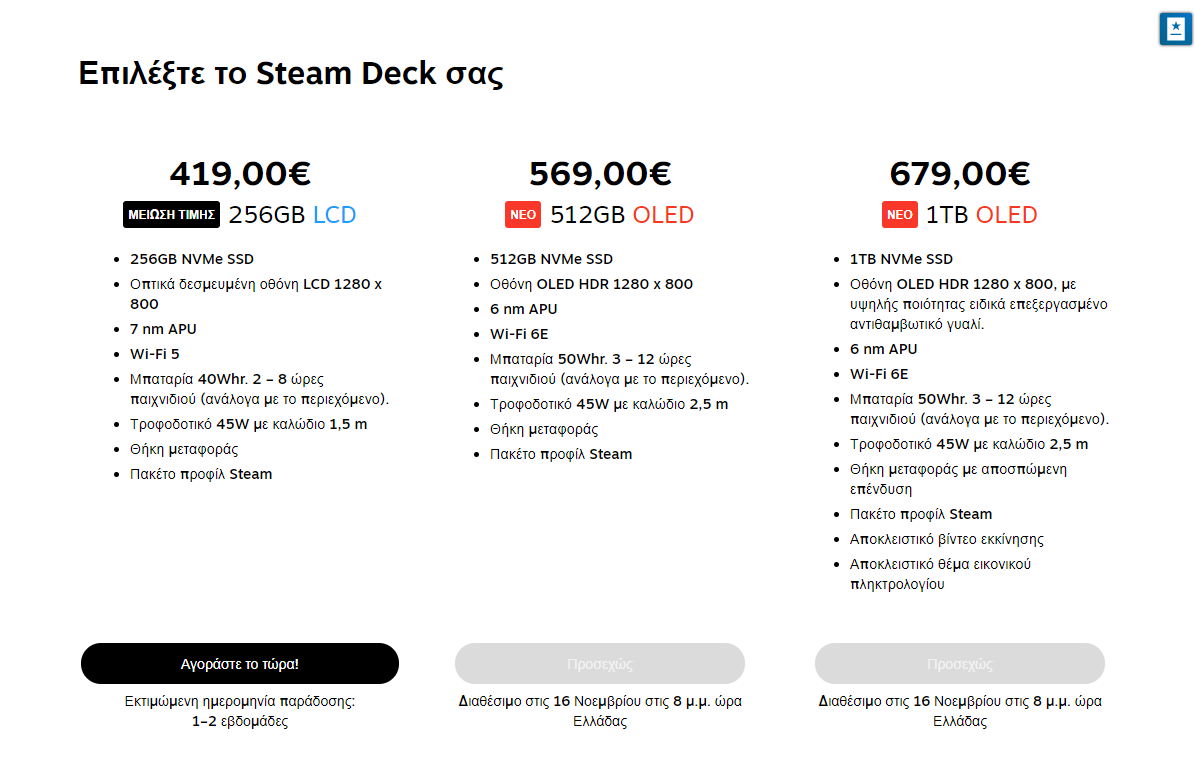Click the Προσεχώς button under 1TB model
Image resolution: width=1195 pixels, height=776 pixels.
(960, 663)
